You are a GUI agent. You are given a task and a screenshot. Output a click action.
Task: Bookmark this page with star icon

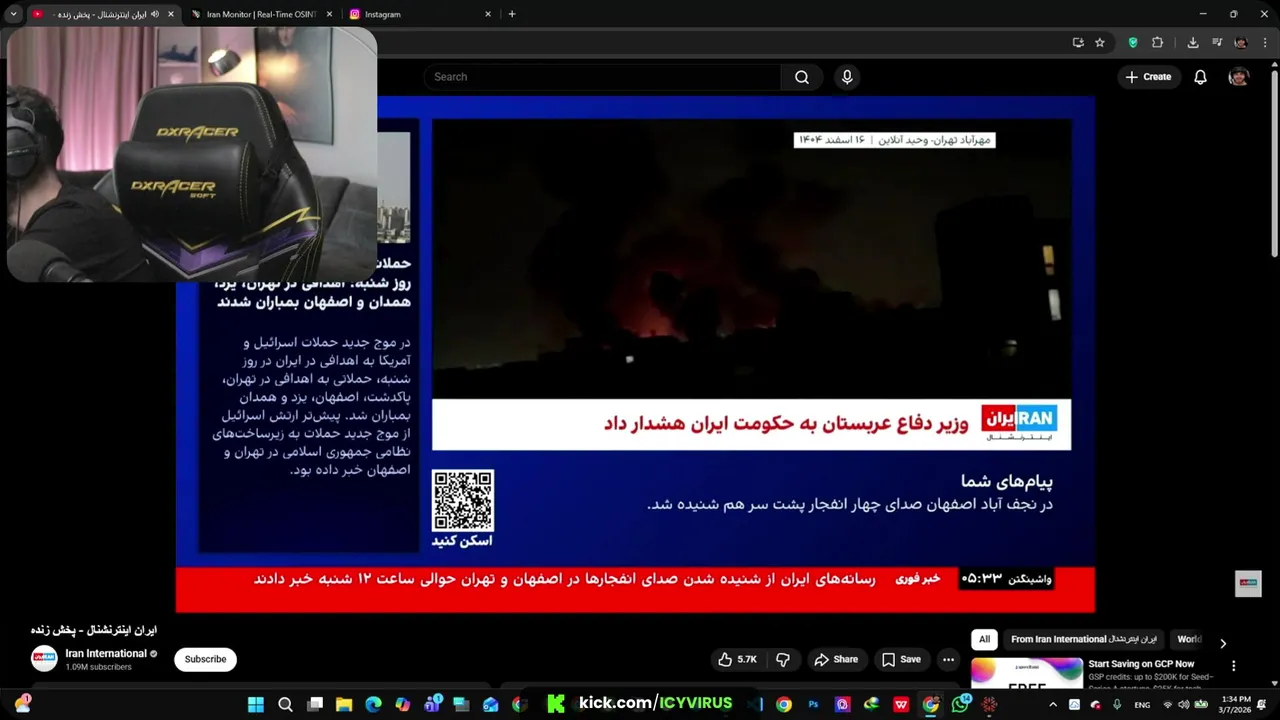tap(1100, 43)
